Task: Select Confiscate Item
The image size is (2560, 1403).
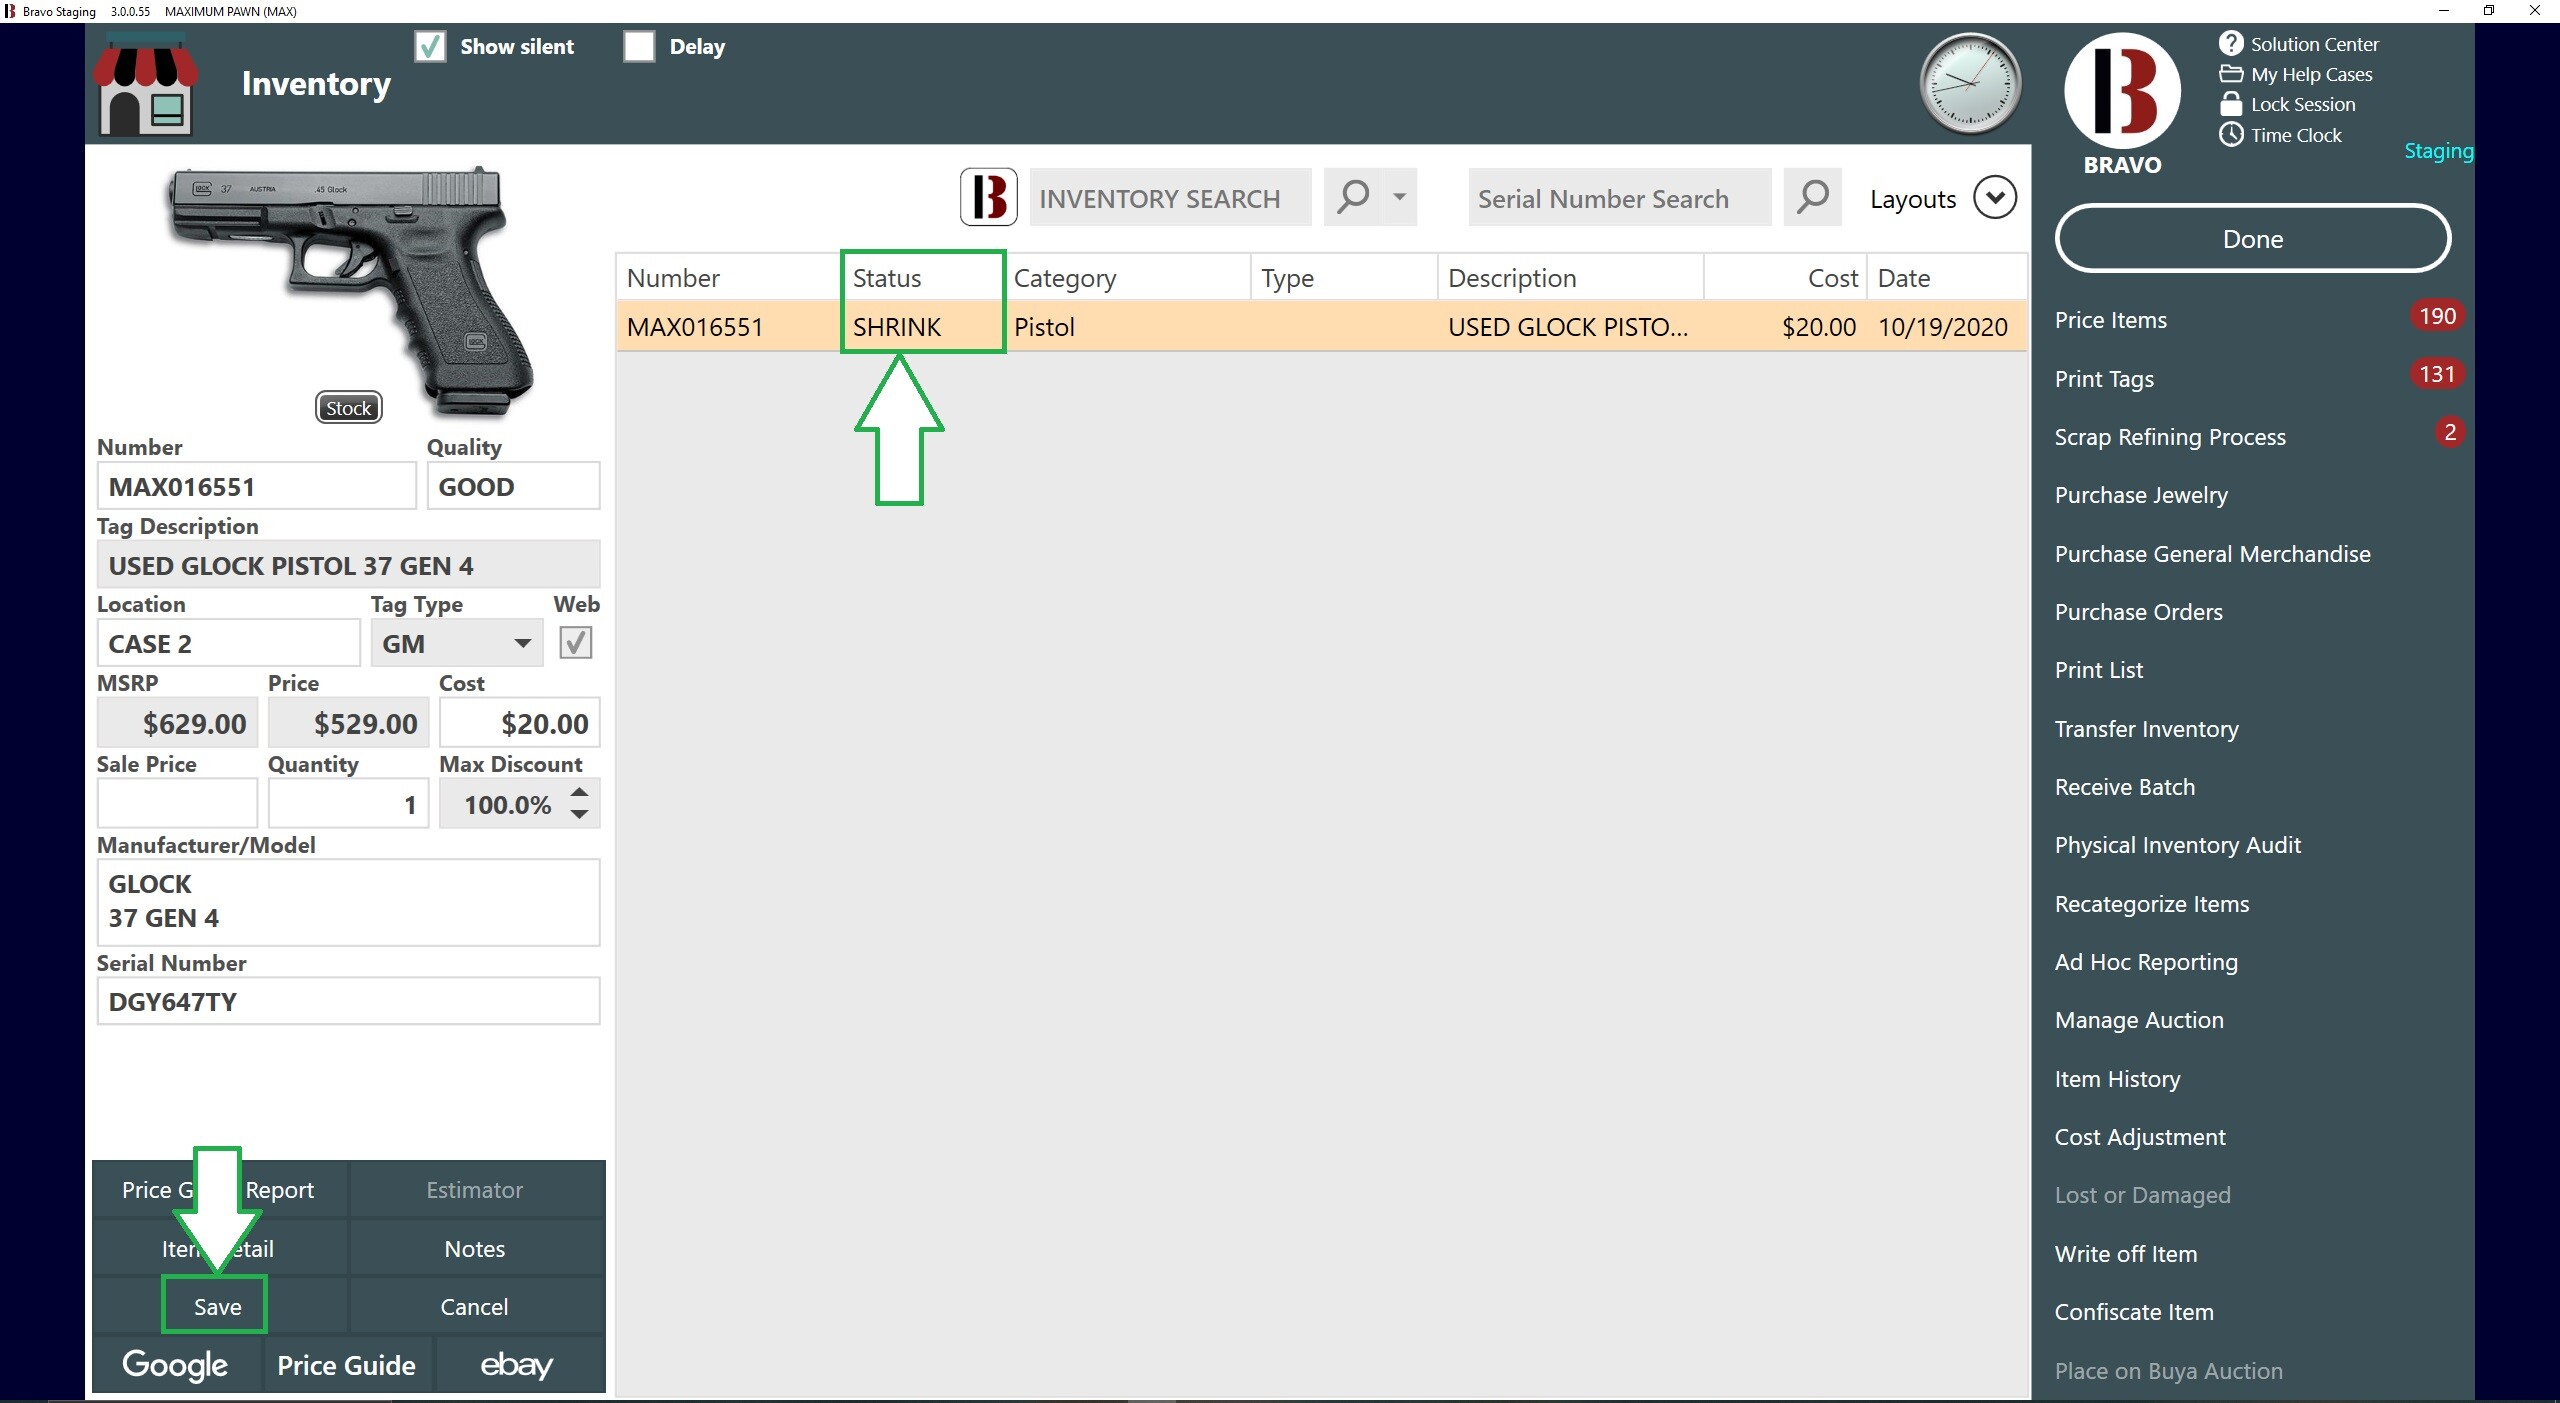Action: click(x=2134, y=1312)
